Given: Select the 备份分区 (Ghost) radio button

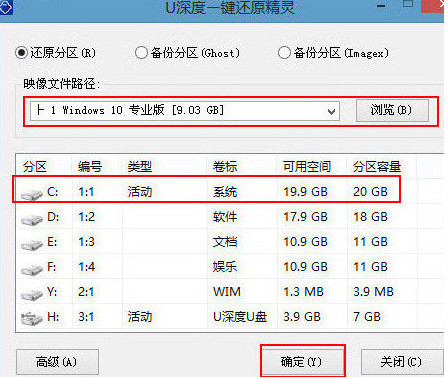Looking at the screenshot, I should coord(141,53).
